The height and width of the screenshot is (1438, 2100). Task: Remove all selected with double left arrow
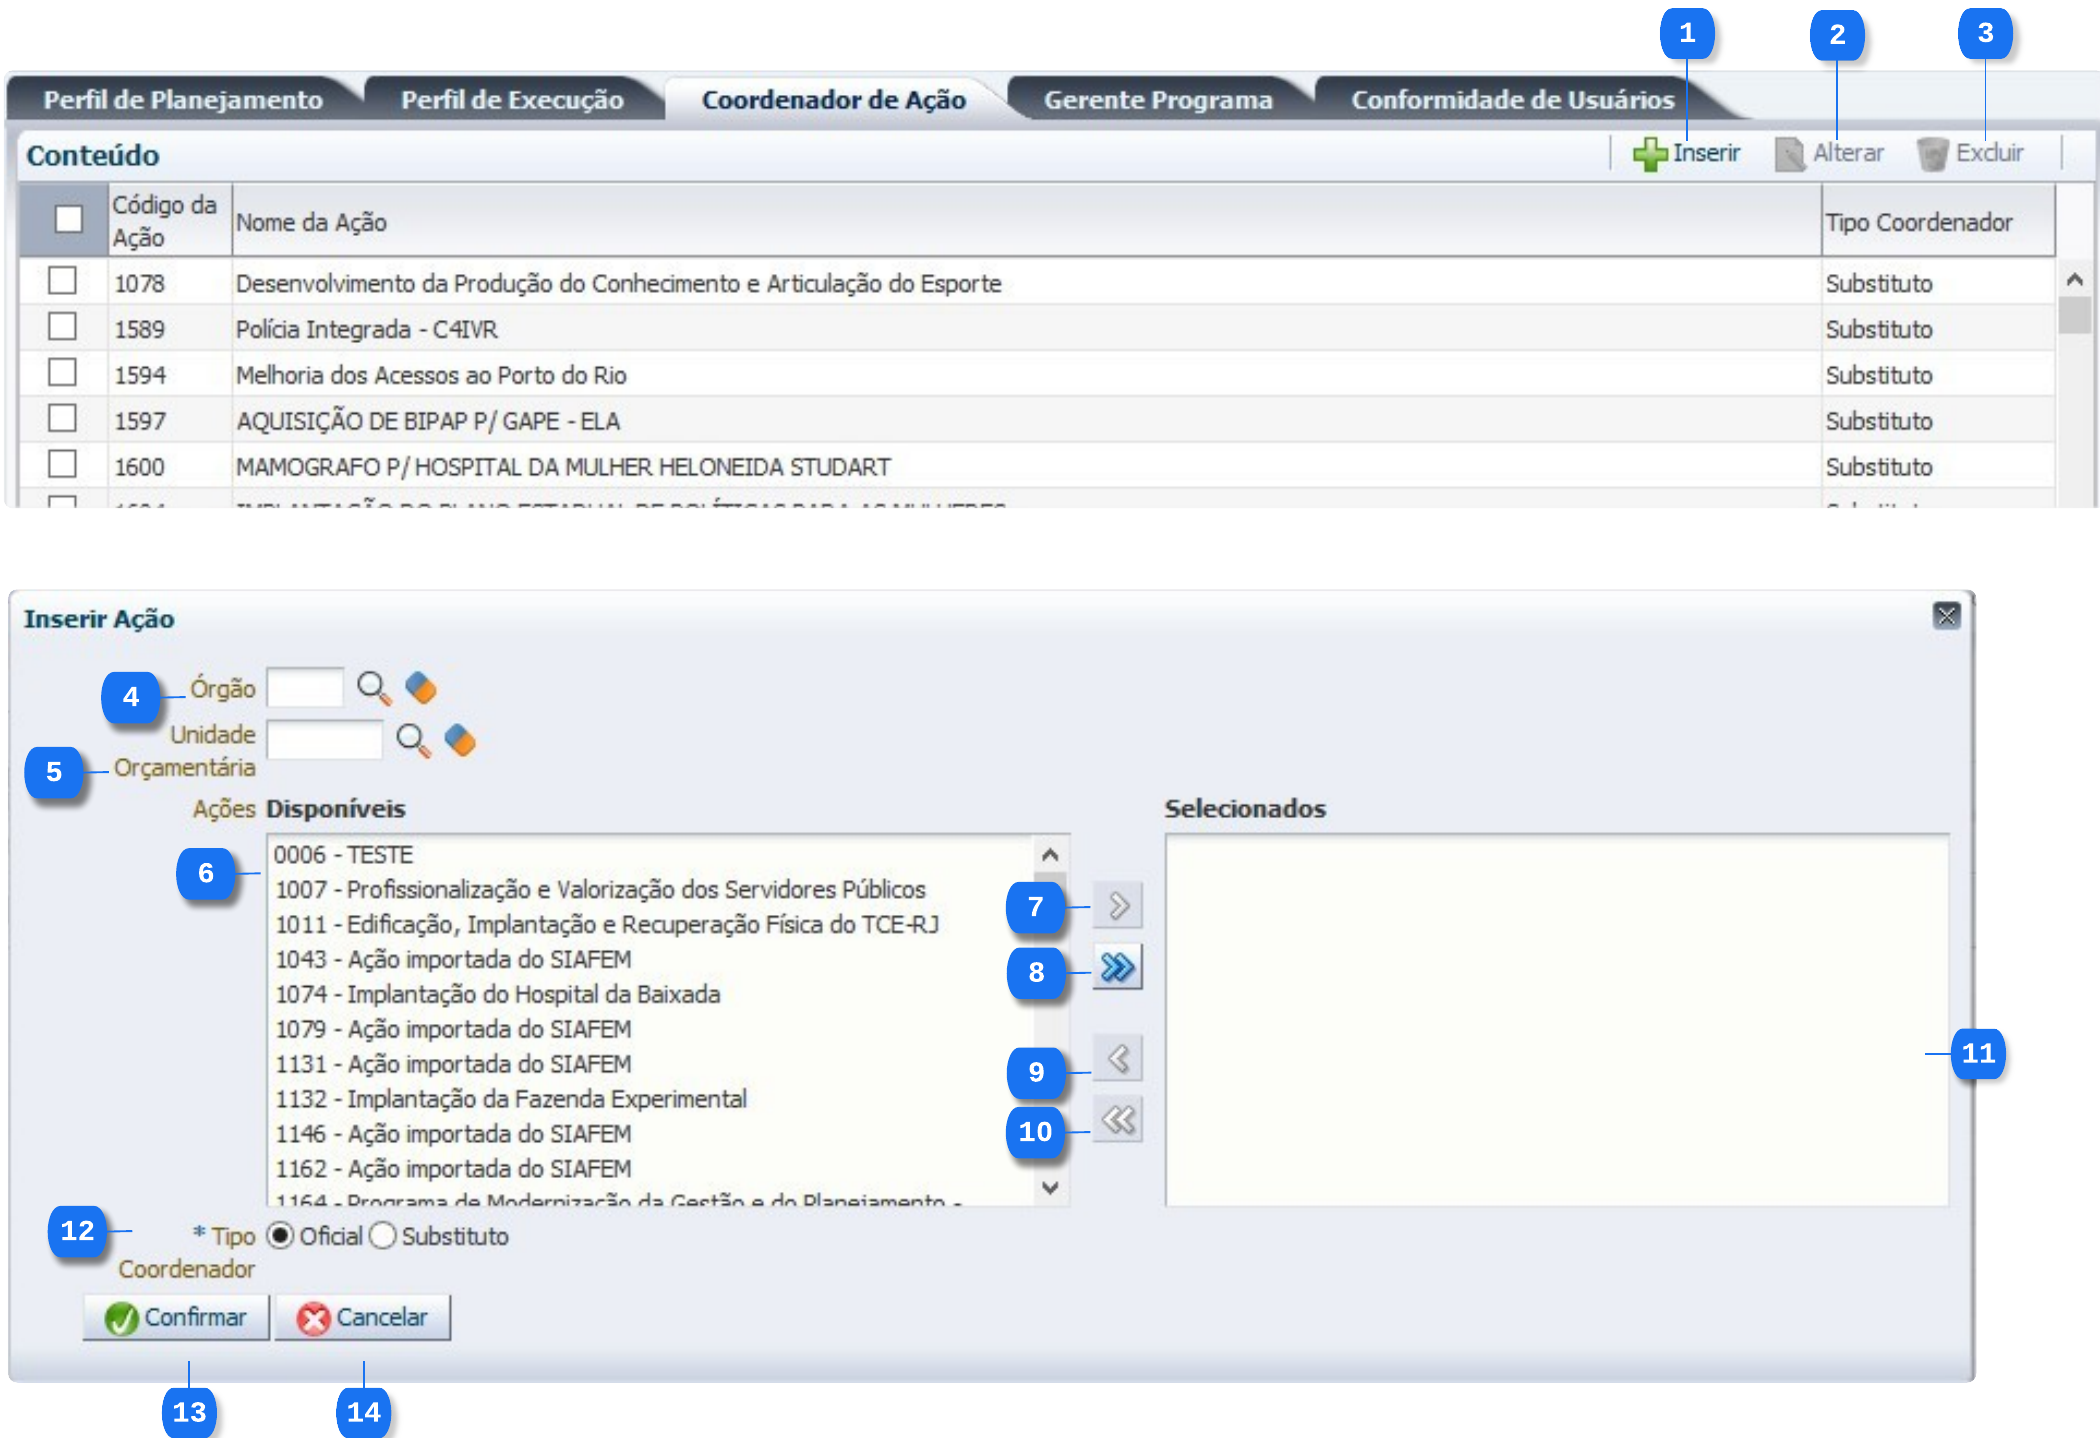pyautogui.click(x=1117, y=1120)
